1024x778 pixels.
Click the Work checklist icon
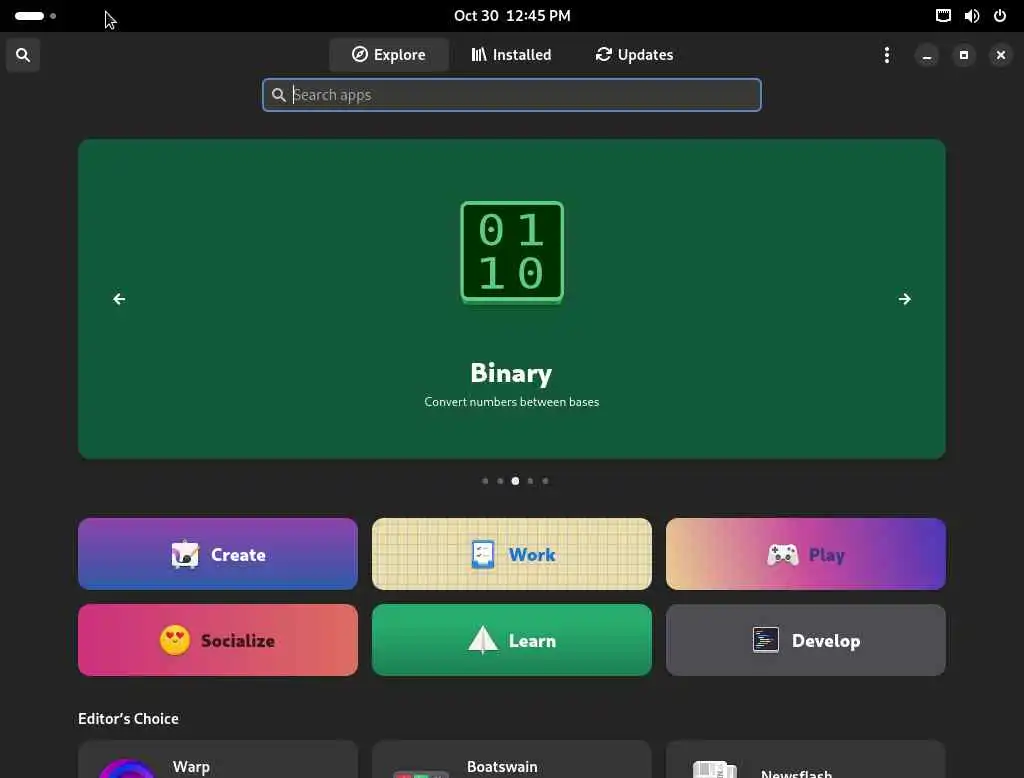pyautogui.click(x=483, y=555)
